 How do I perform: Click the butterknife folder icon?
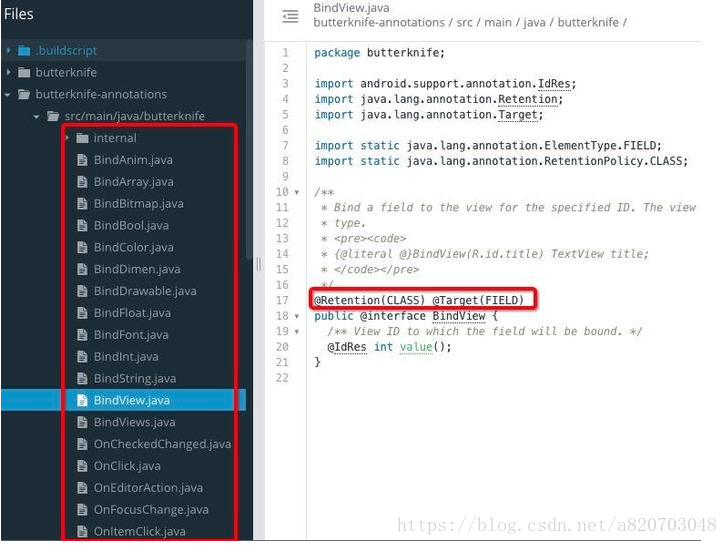(24, 72)
